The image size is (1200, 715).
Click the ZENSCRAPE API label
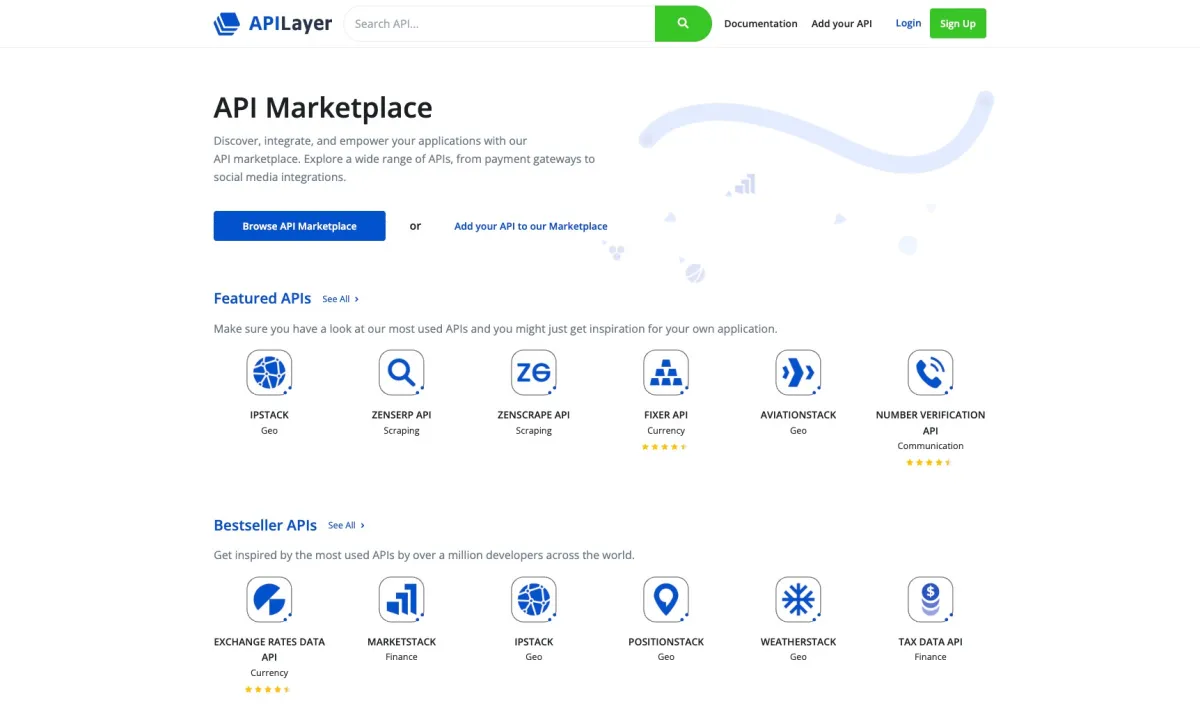pyautogui.click(x=533, y=415)
